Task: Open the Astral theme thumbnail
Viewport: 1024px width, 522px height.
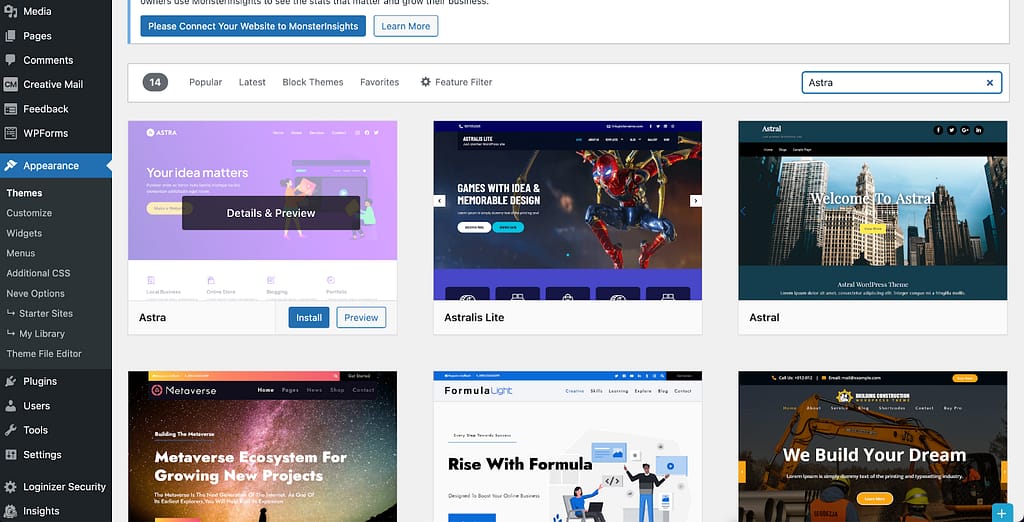Action: (x=872, y=210)
